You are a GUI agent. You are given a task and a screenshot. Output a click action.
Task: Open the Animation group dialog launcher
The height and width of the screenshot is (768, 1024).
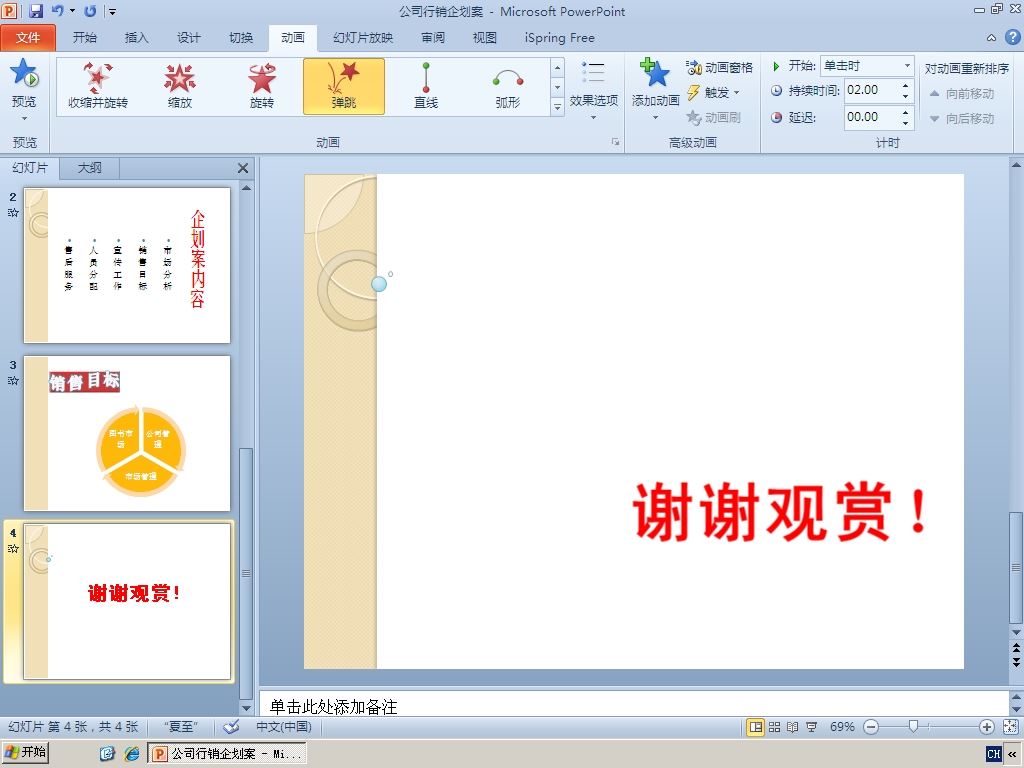point(615,142)
